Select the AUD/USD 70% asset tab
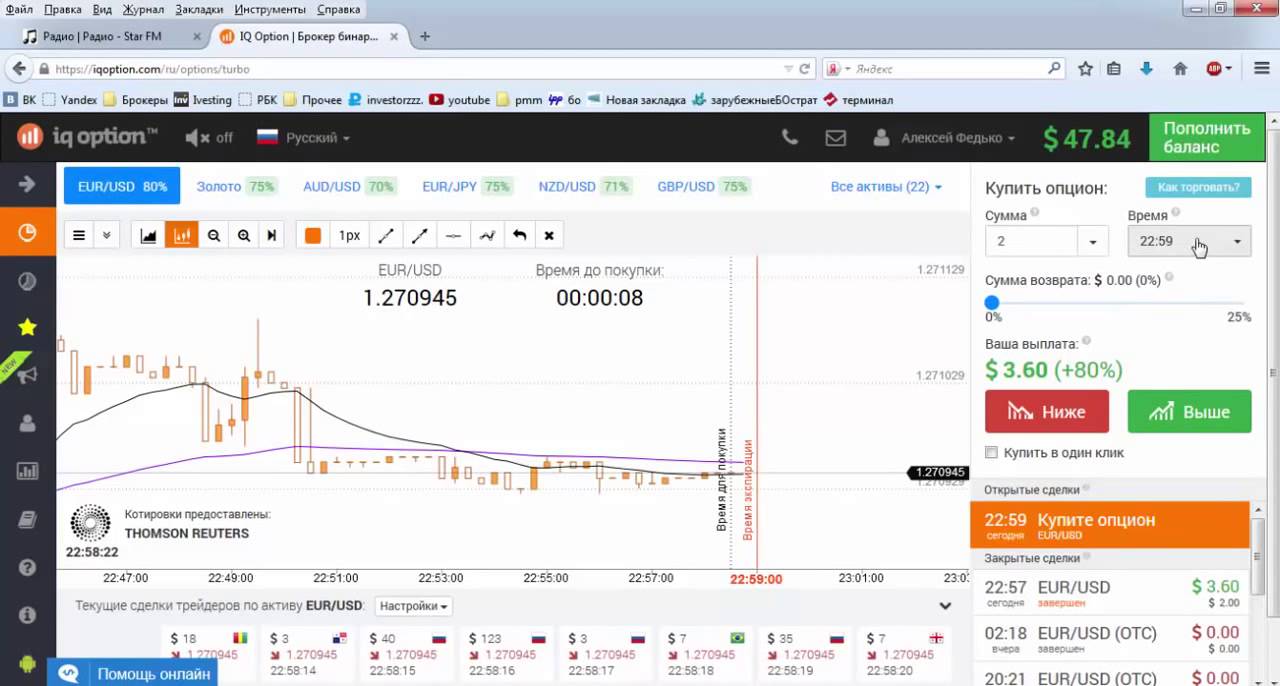 (349, 186)
